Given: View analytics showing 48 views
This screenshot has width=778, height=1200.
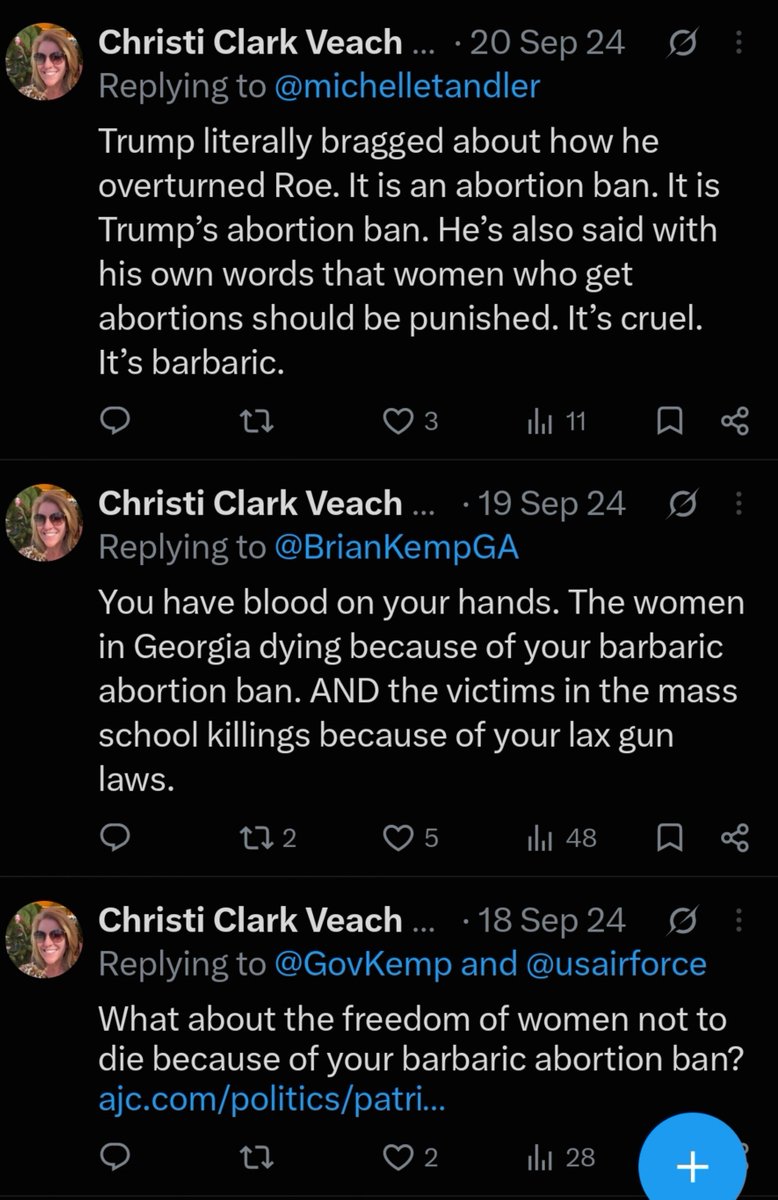Looking at the screenshot, I should [561, 837].
